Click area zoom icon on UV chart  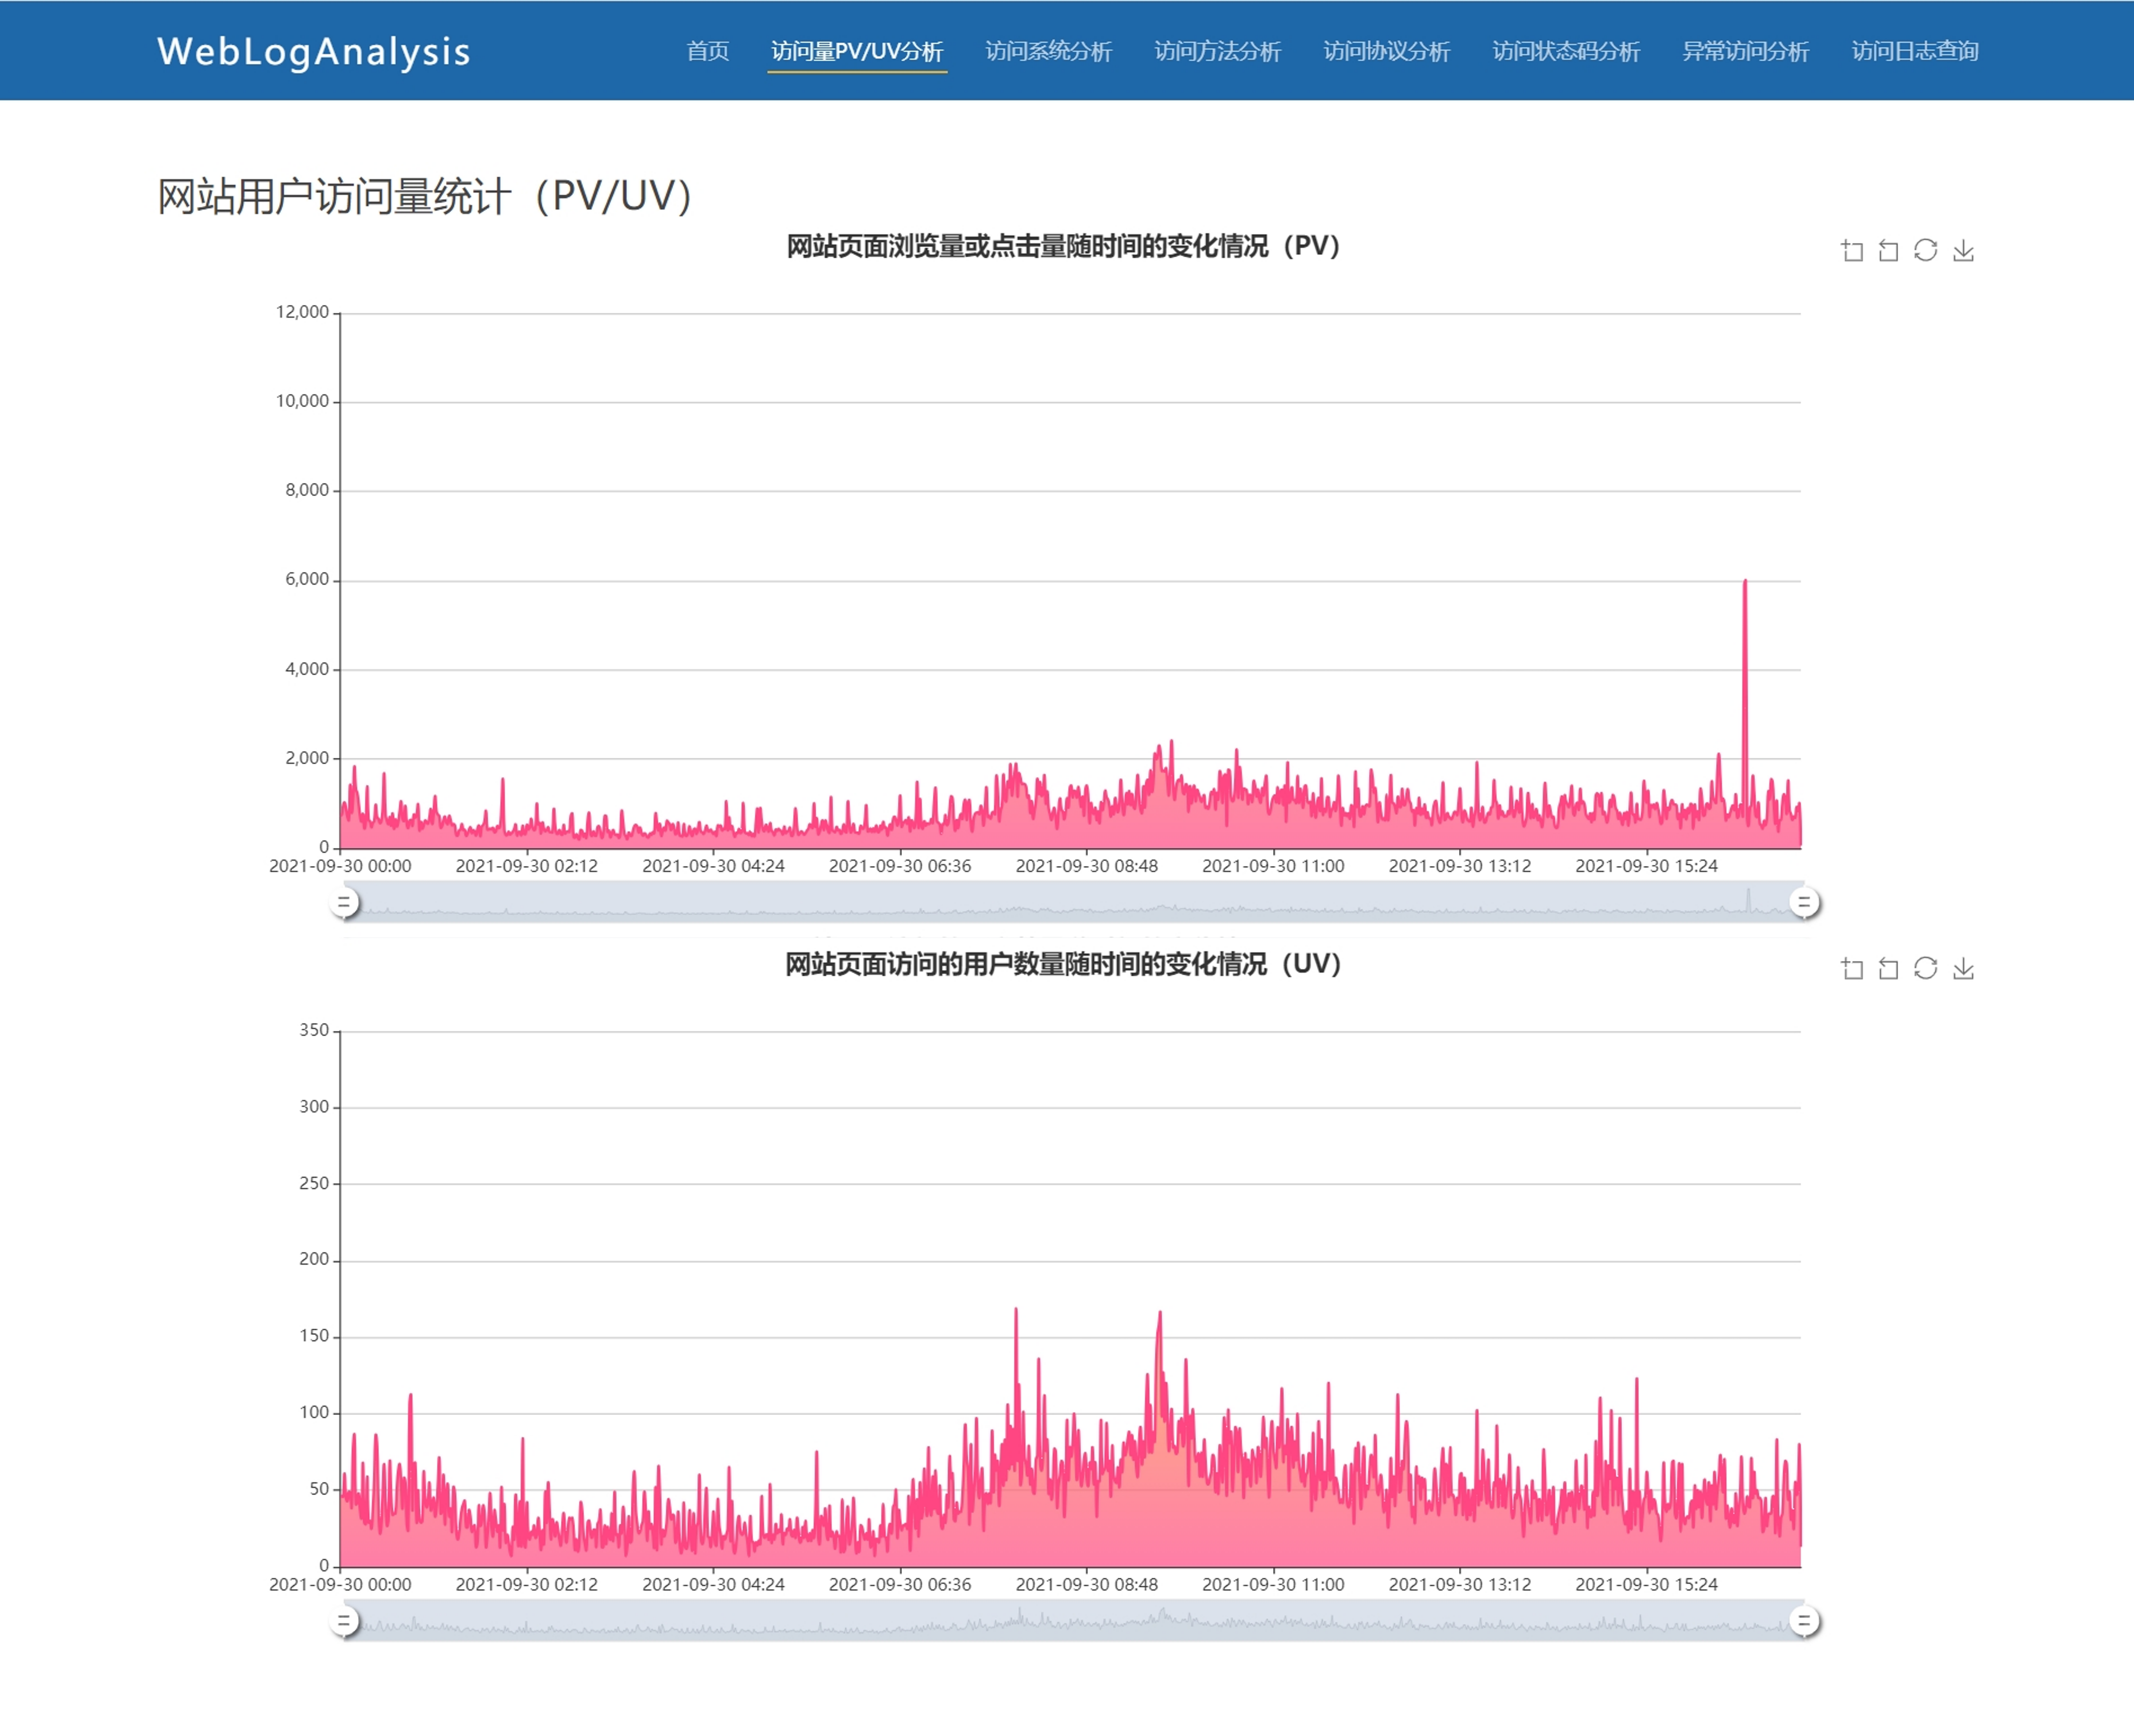pyautogui.click(x=1852, y=969)
